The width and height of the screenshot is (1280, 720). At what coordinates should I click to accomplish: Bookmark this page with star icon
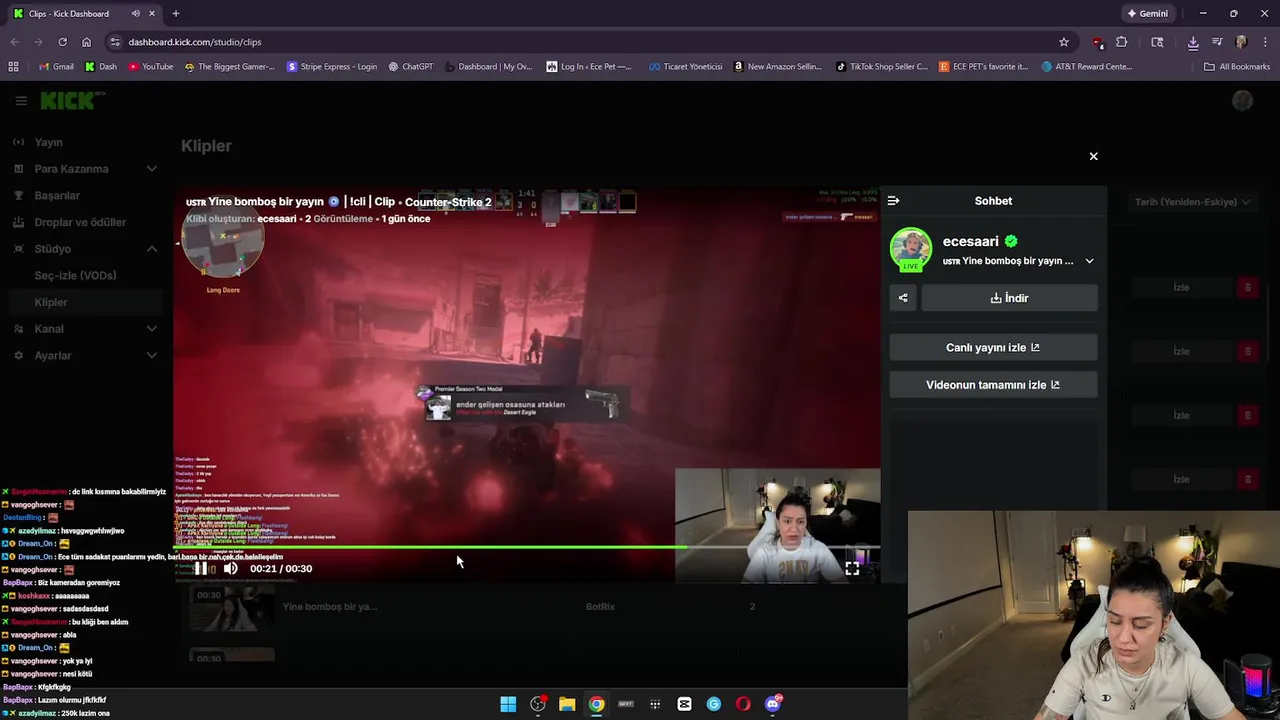[1063, 42]
